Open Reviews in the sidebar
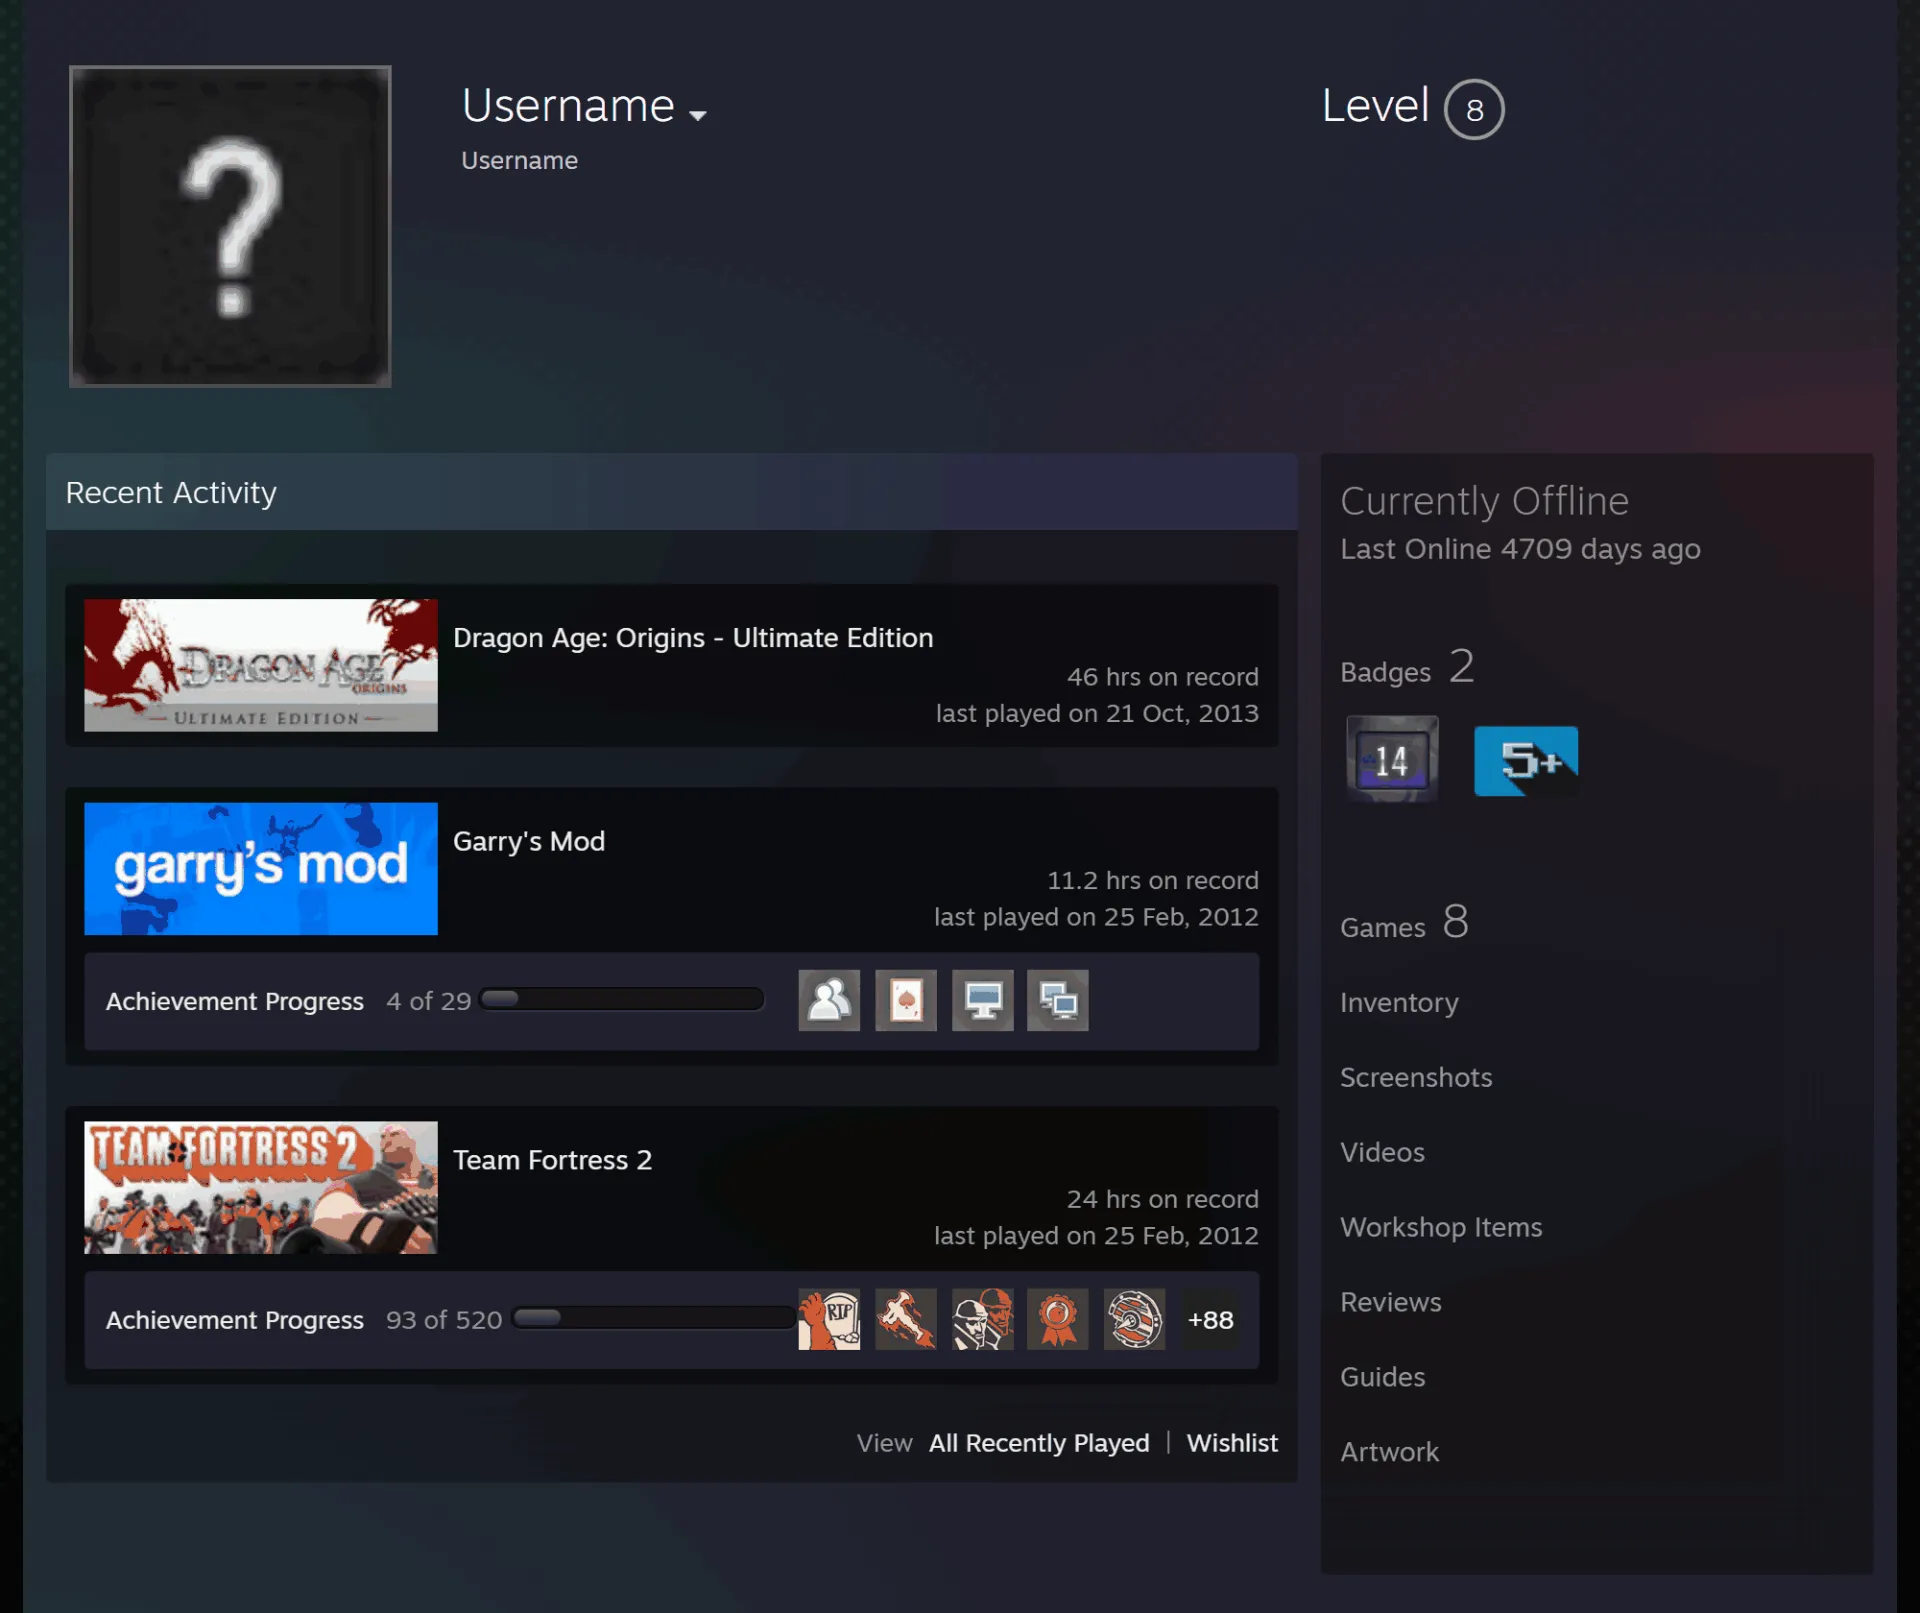The height and width of the screenshot is (1613, 1920). (x=1390, y=1302)
